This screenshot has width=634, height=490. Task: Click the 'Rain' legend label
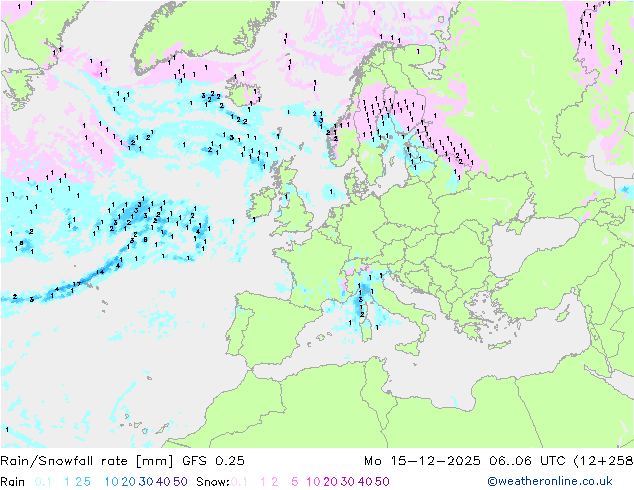click(13, 482)
